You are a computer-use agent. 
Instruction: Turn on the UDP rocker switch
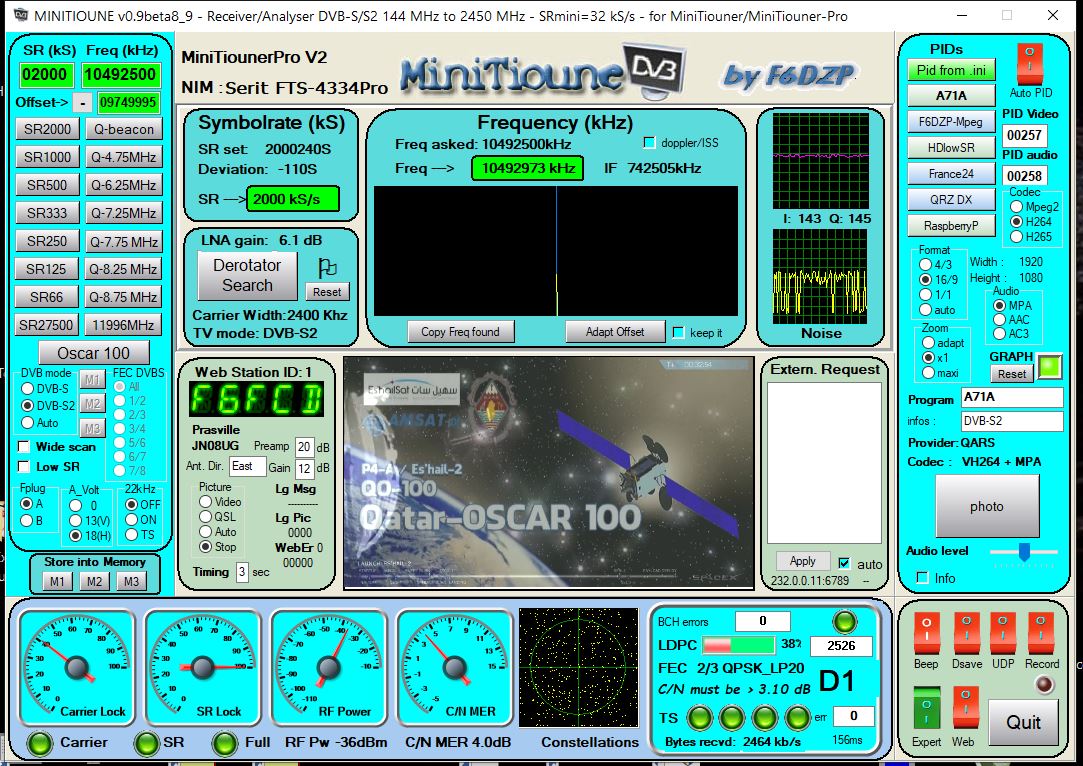(x=1002, y=634)
